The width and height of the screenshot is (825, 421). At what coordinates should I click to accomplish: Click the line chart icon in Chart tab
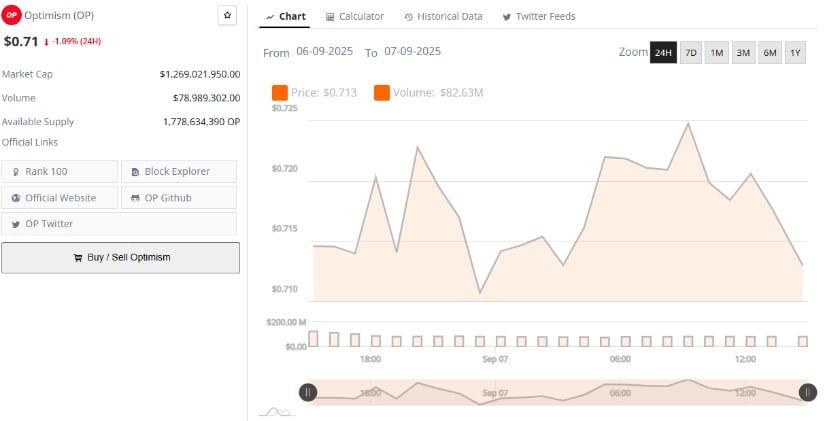[270, 17]
